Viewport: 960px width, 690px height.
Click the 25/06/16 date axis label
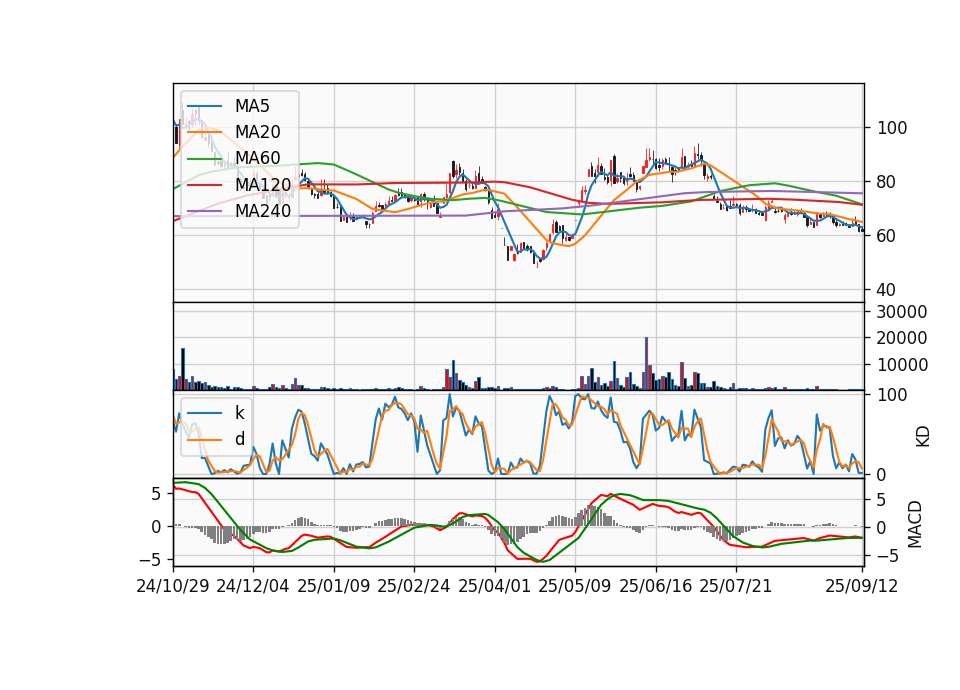656,586
